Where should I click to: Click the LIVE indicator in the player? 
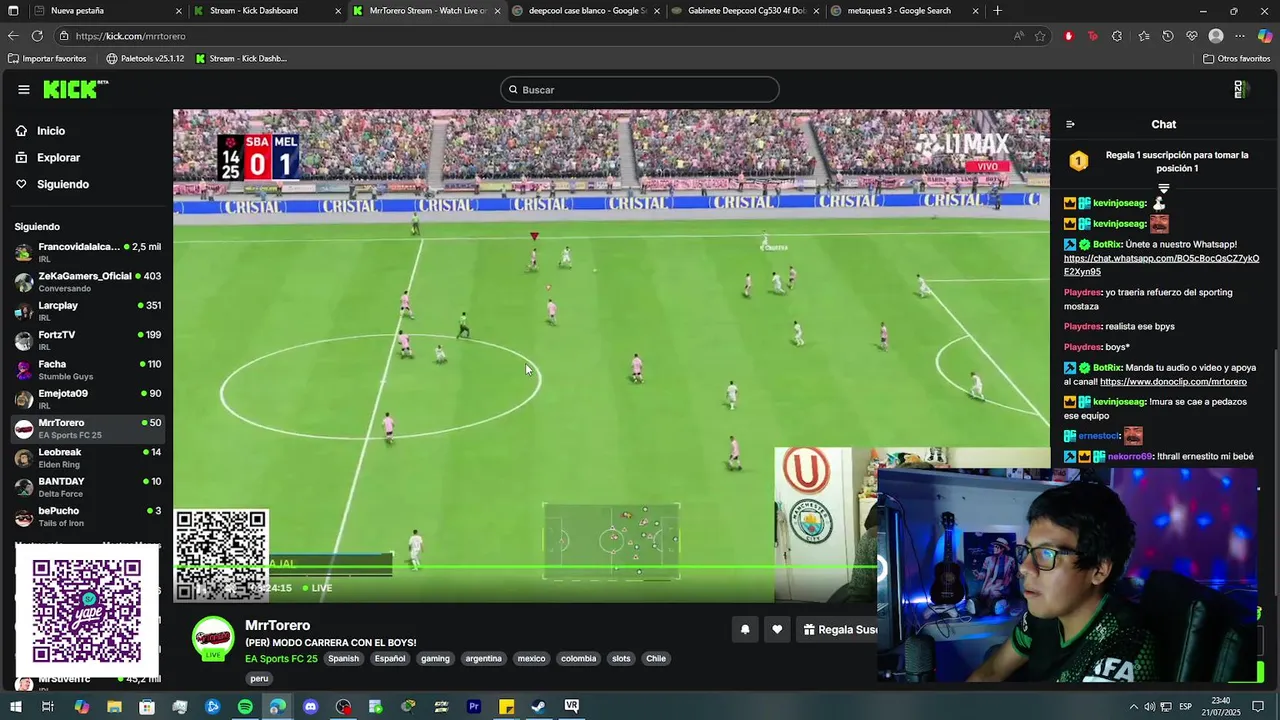[318, 588]
